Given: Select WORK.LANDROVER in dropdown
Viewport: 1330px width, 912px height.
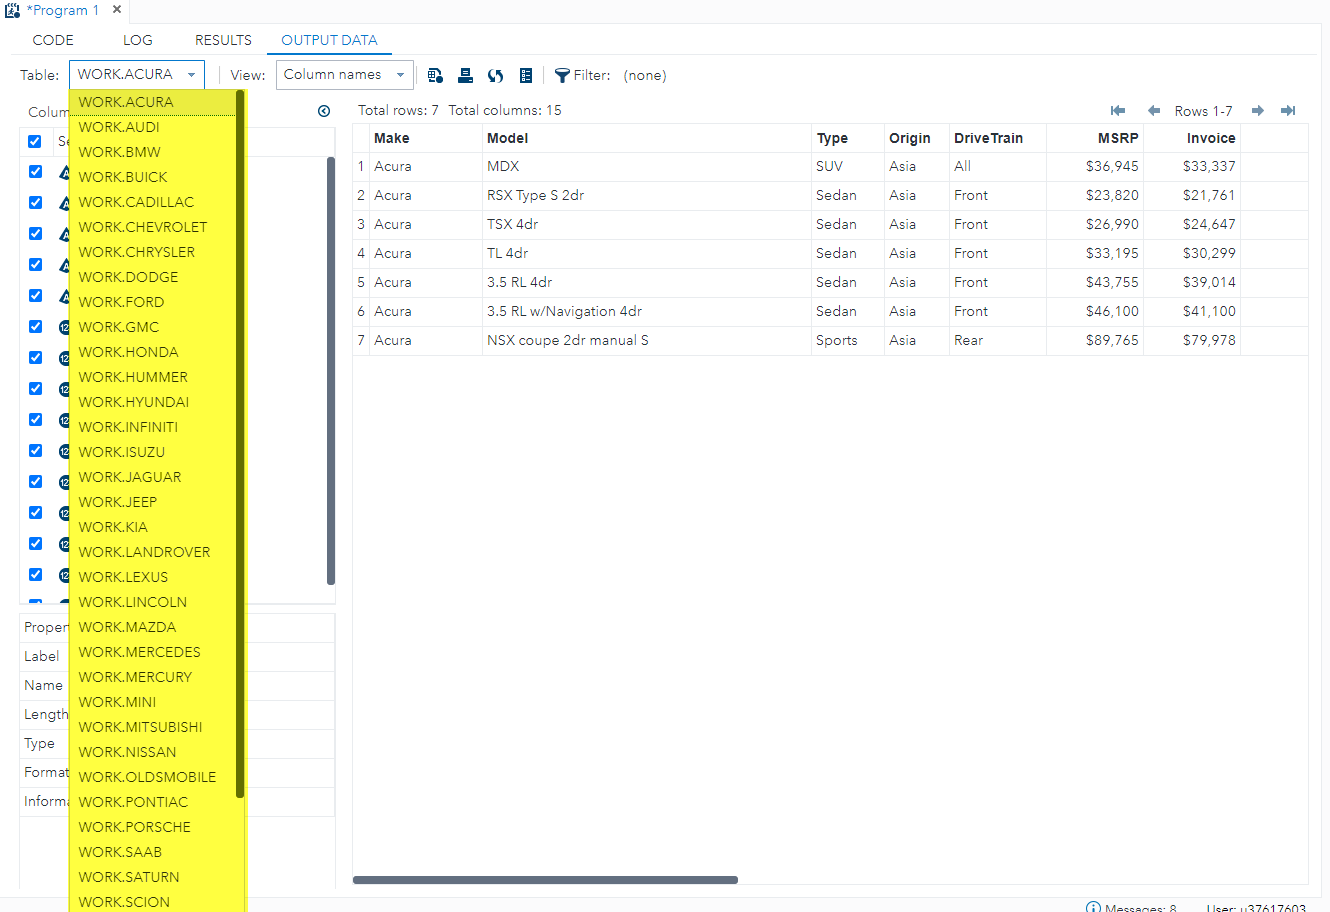Looking at the screenshot, I should (153, 552).
